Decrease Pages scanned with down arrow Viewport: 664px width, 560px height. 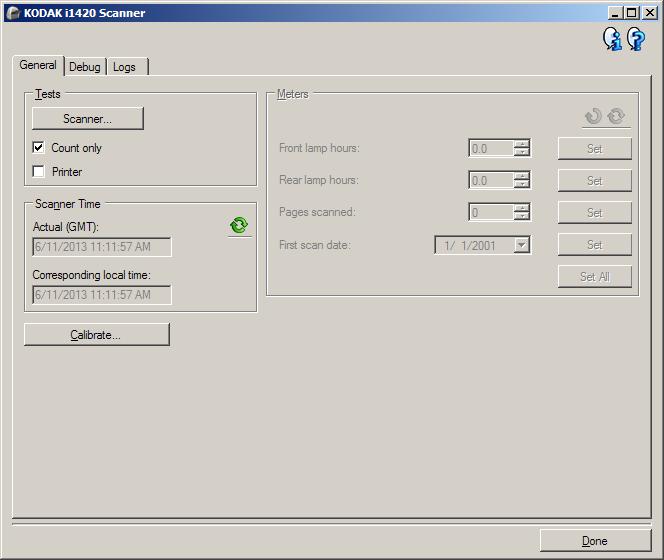pos(522,216)
